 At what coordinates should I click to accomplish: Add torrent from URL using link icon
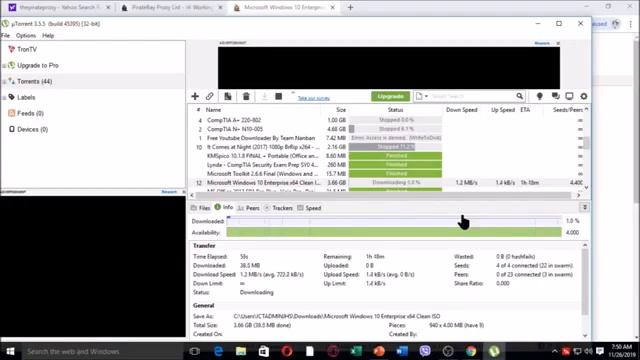click(x=209, y=96)
